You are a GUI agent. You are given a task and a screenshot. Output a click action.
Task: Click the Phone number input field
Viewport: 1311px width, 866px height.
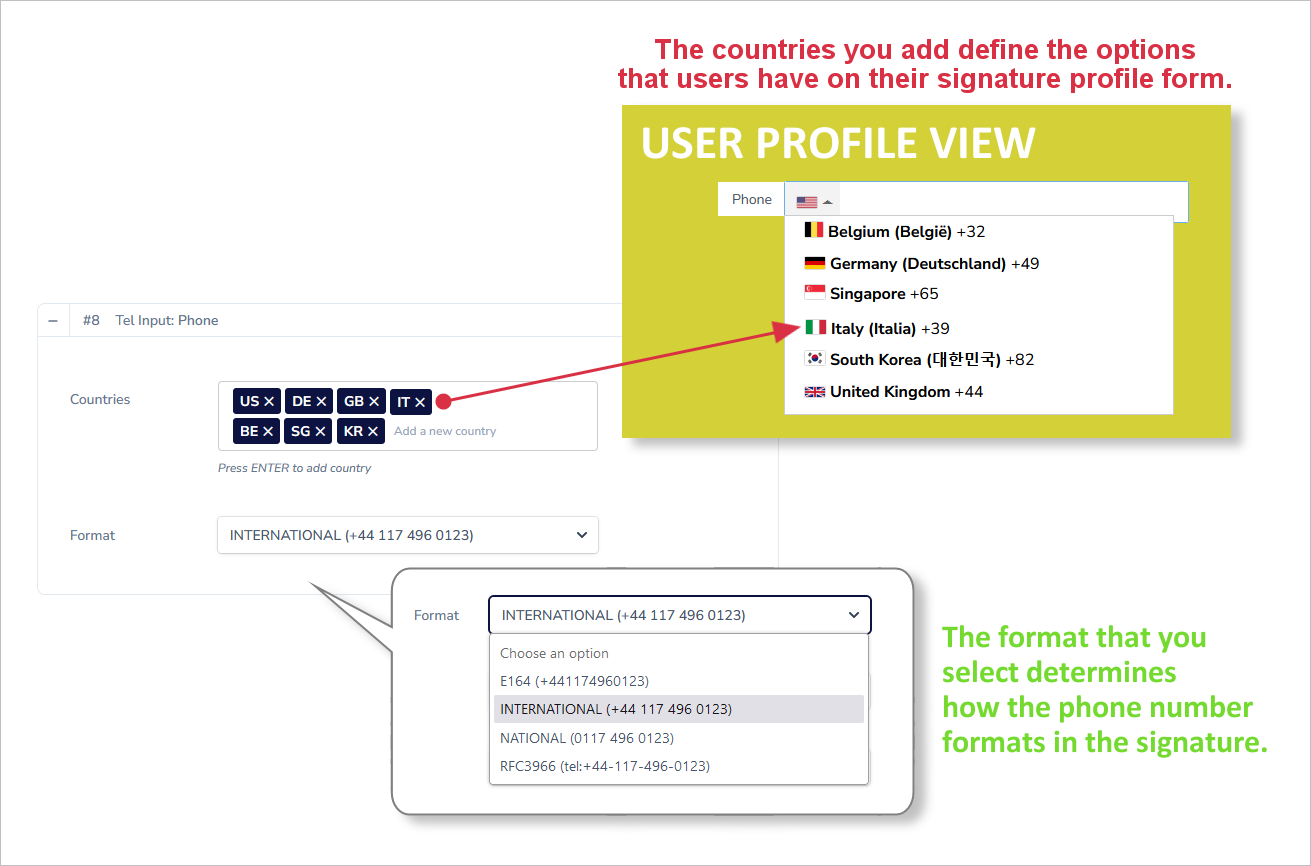(x=1010, y=202)
